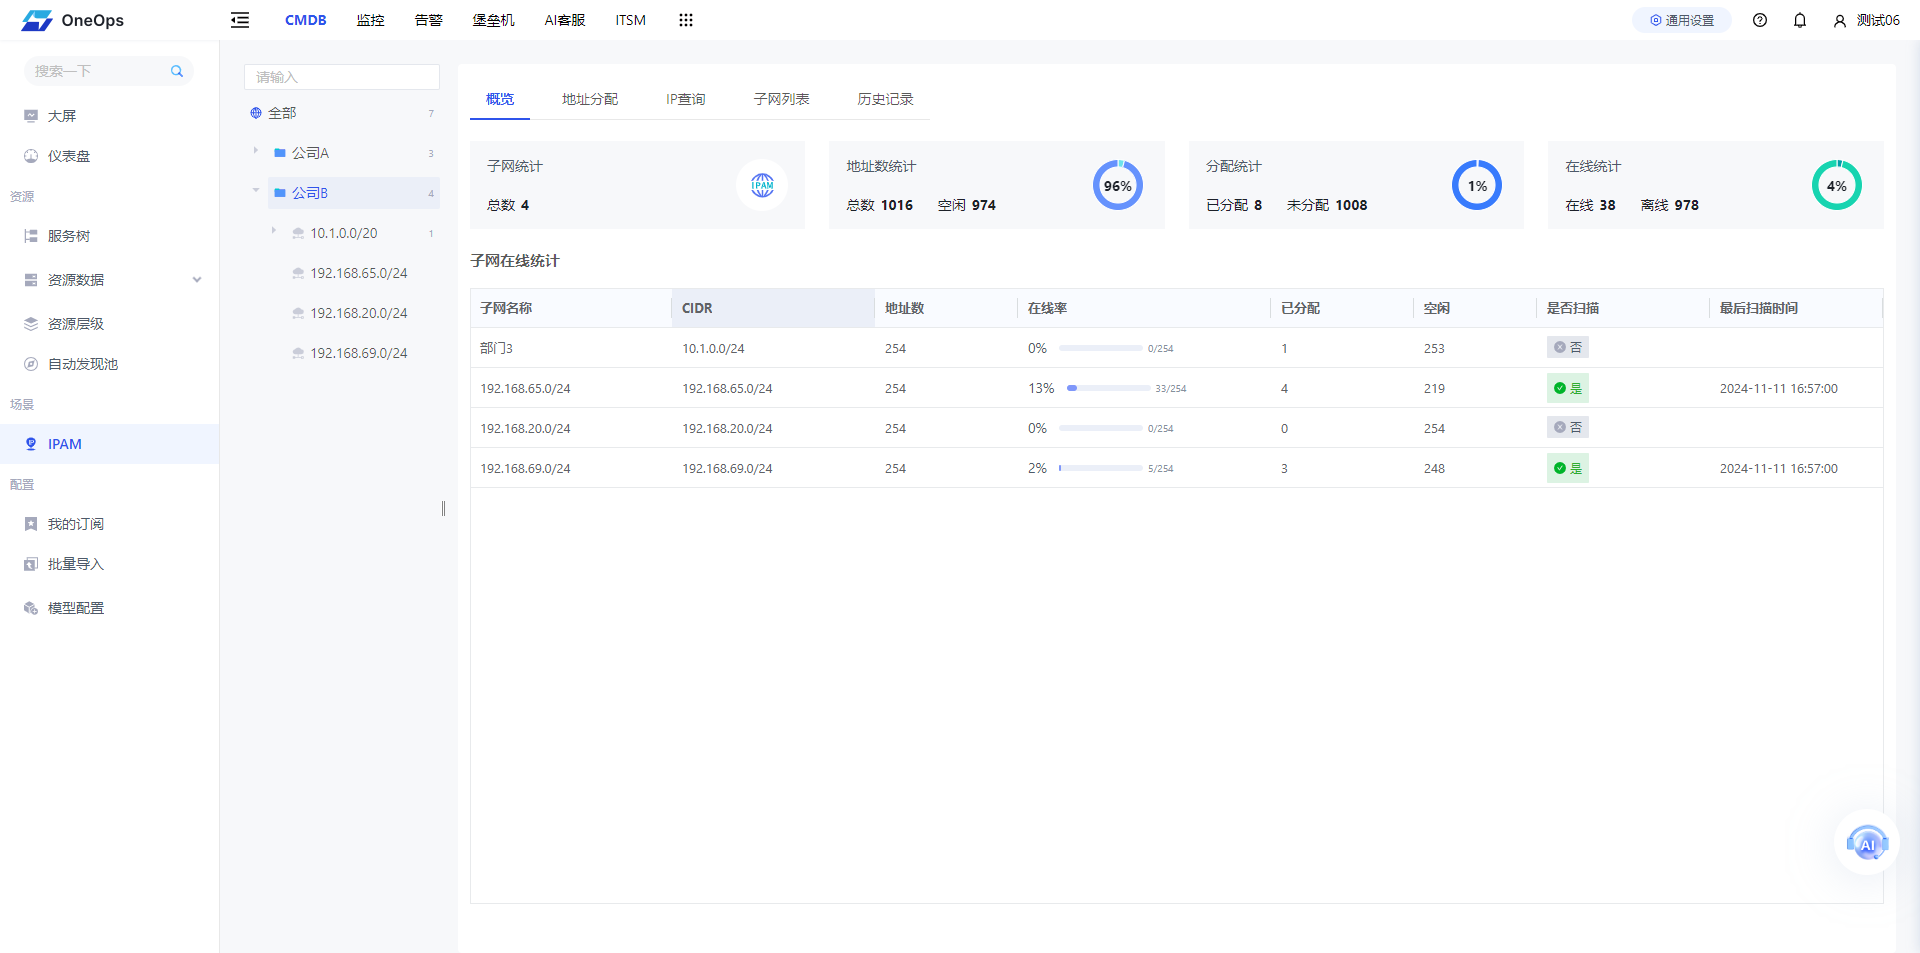Open 自动发现池 in the sidebar
Viewport: 1920px width, 953px height.
point(109,364)
